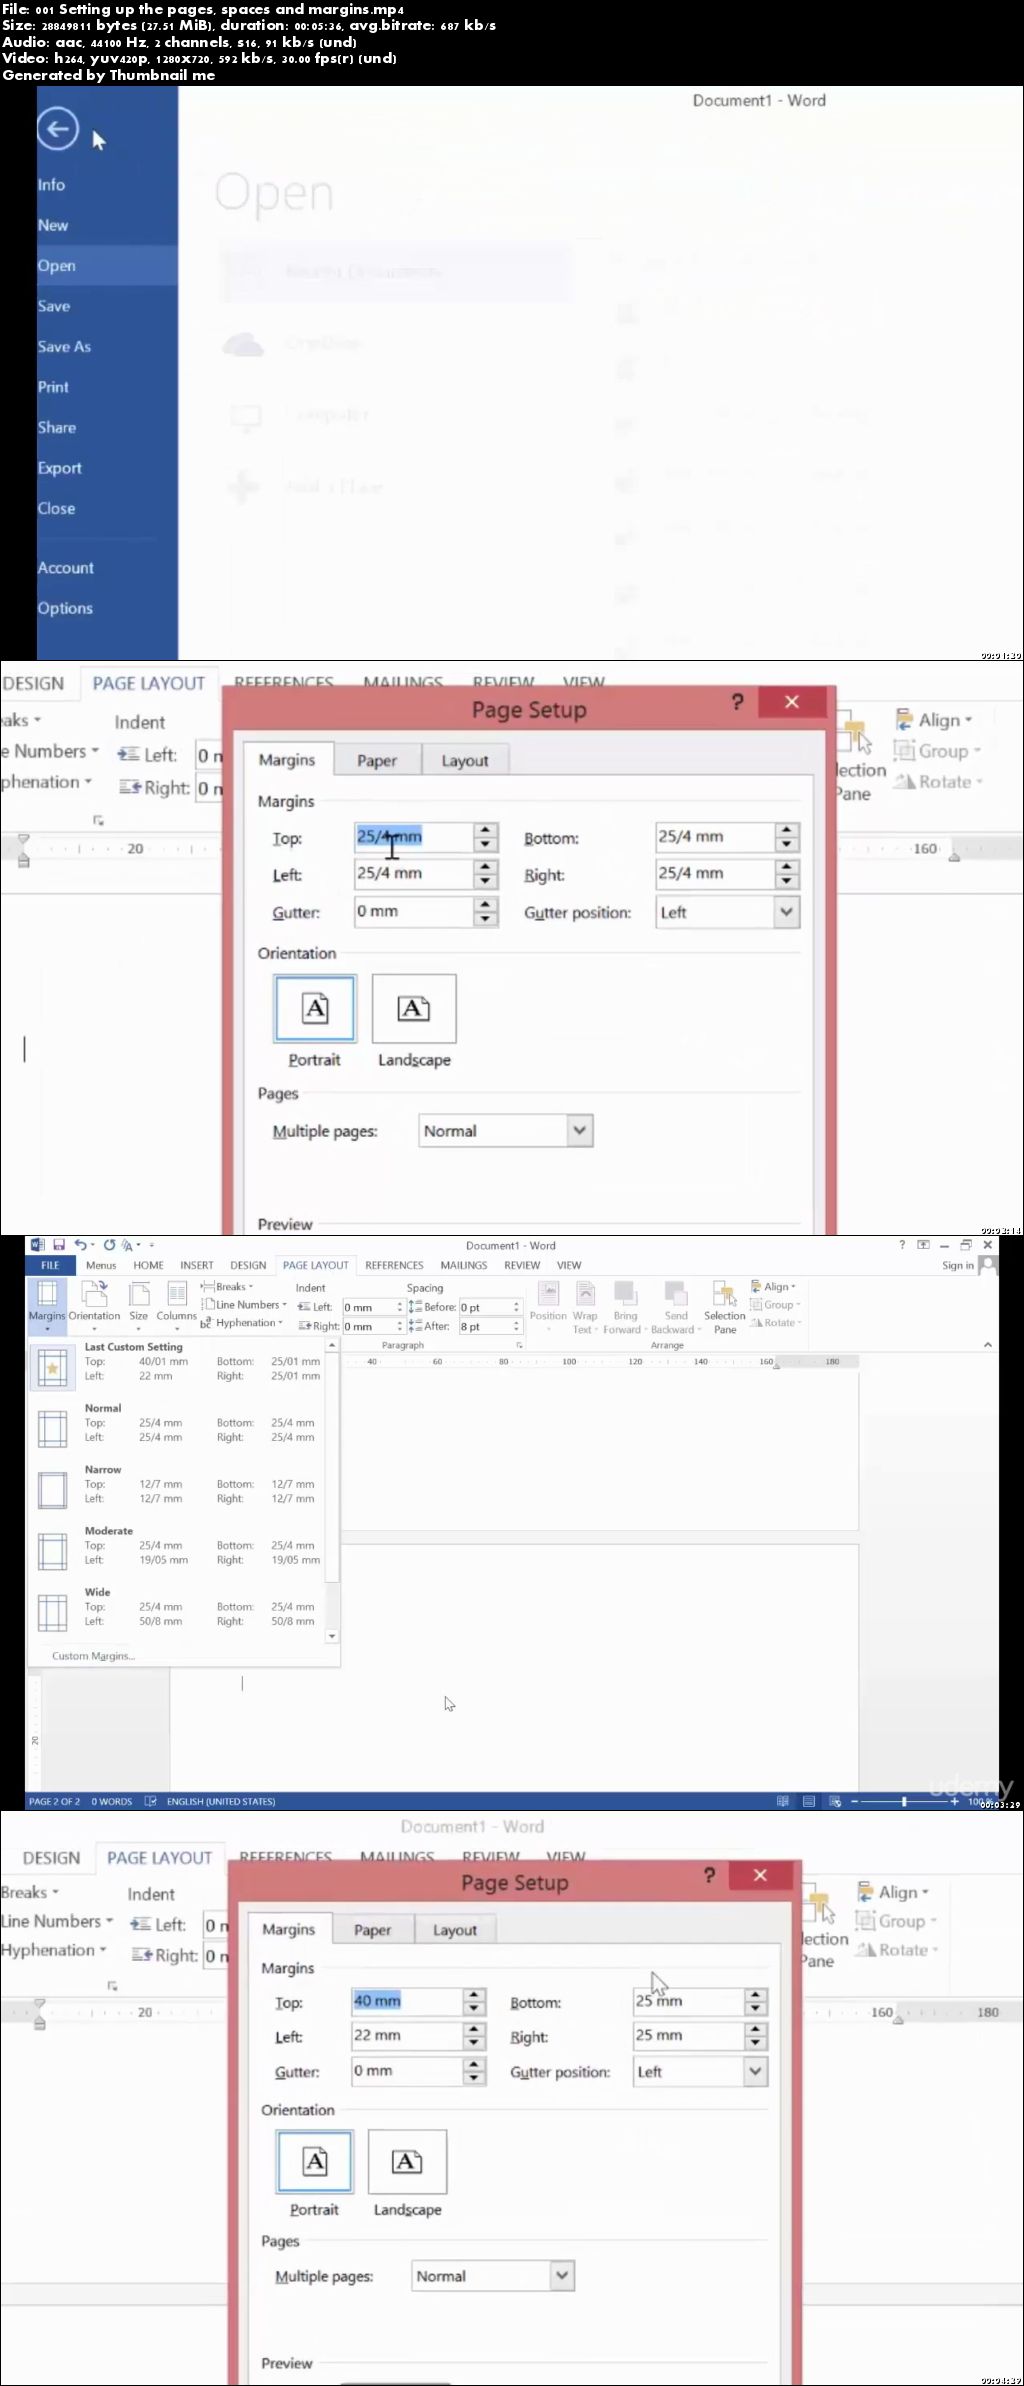Open the Info page in Backstage
The height and width of the screenshot is (2386, 1024).
(x=51, y=185)
